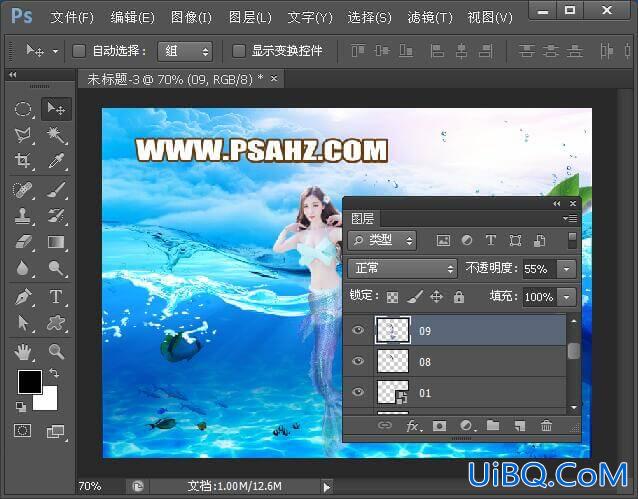Open the Image menu

click(191, 18)
